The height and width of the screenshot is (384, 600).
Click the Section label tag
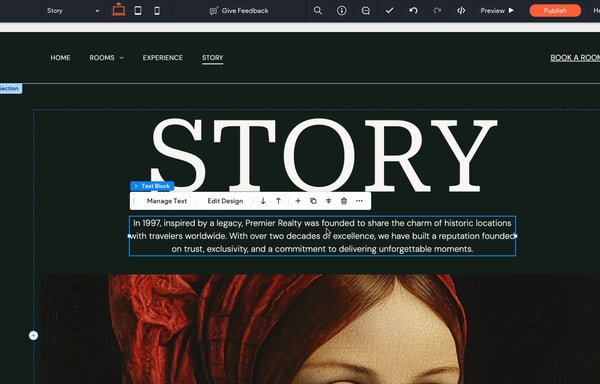[x=10, y=88]
